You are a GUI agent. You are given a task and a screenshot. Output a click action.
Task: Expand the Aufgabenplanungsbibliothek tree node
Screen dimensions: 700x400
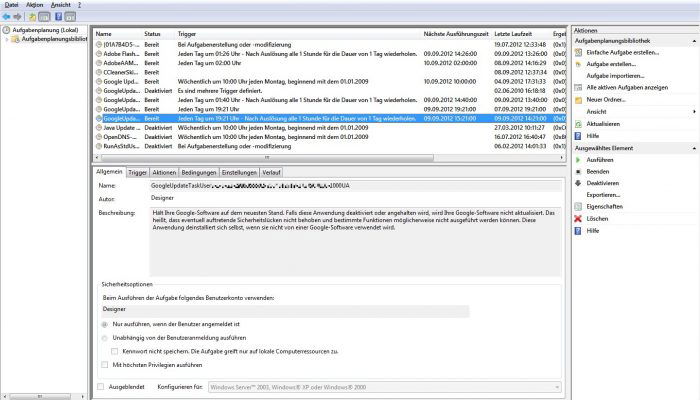coord(6,39)
